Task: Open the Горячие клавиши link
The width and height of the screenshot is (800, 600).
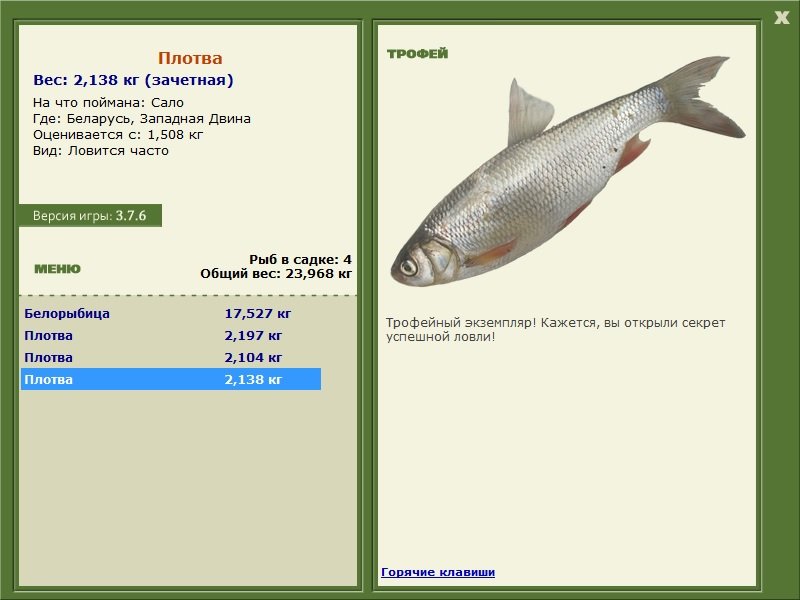Action: click(x=438, y=572)
